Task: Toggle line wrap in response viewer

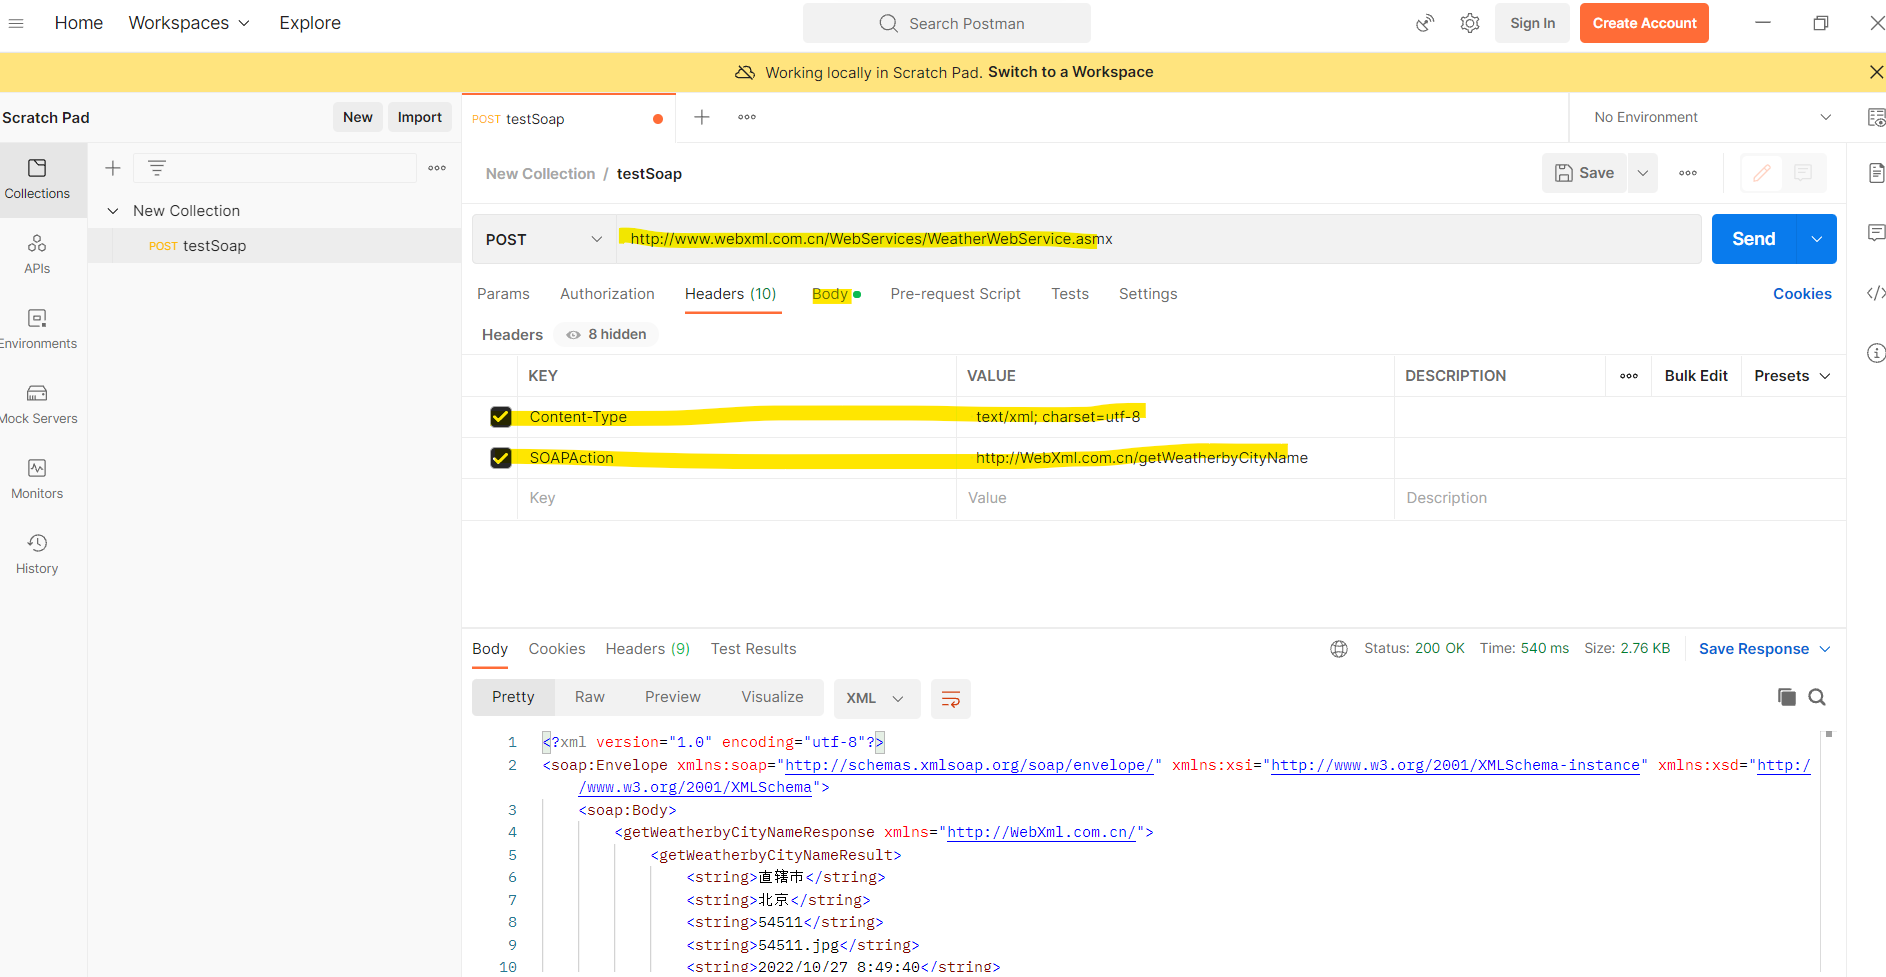Action: click(950, 698)
